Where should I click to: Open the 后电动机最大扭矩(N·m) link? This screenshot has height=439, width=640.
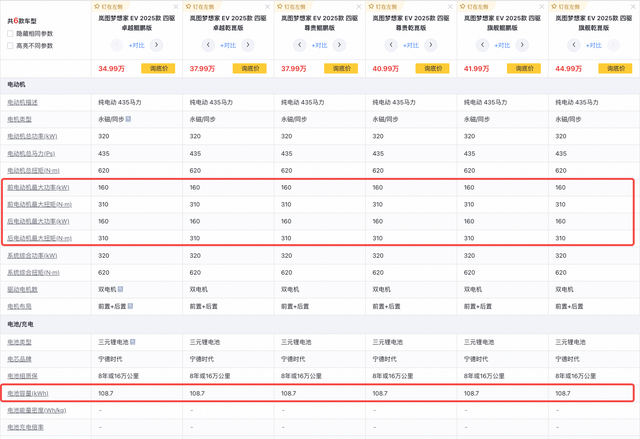tap(40, 238)
